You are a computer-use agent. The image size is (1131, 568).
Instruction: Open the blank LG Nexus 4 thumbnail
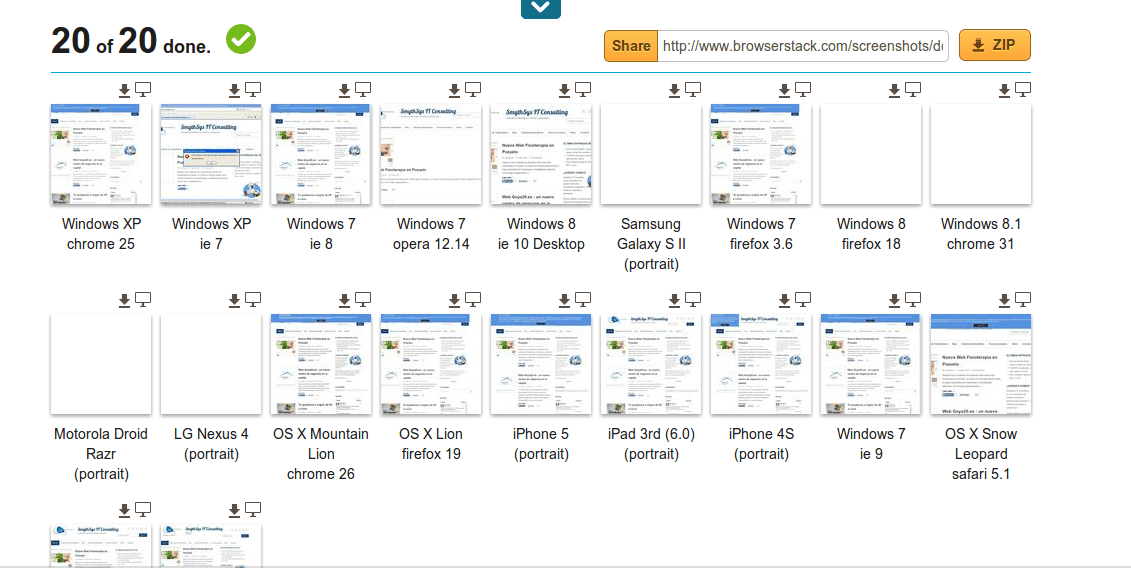coord(211,364)
